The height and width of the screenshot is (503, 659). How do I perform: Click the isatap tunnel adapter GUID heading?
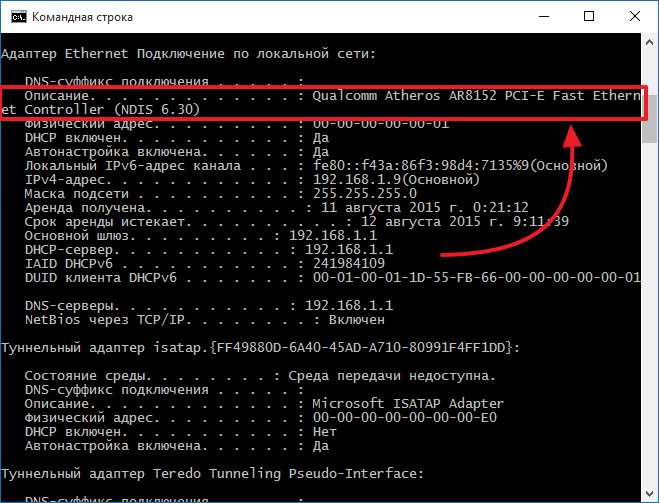point(261,348)
